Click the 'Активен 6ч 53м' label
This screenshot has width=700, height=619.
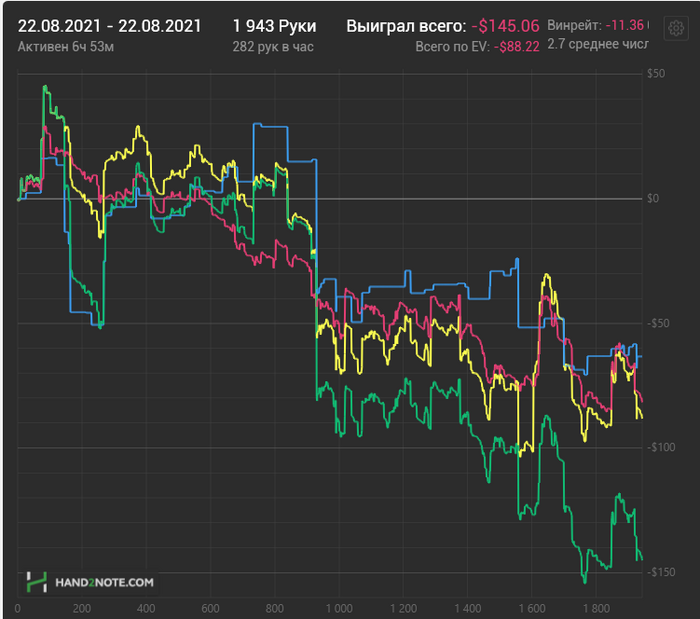(66, 46)
